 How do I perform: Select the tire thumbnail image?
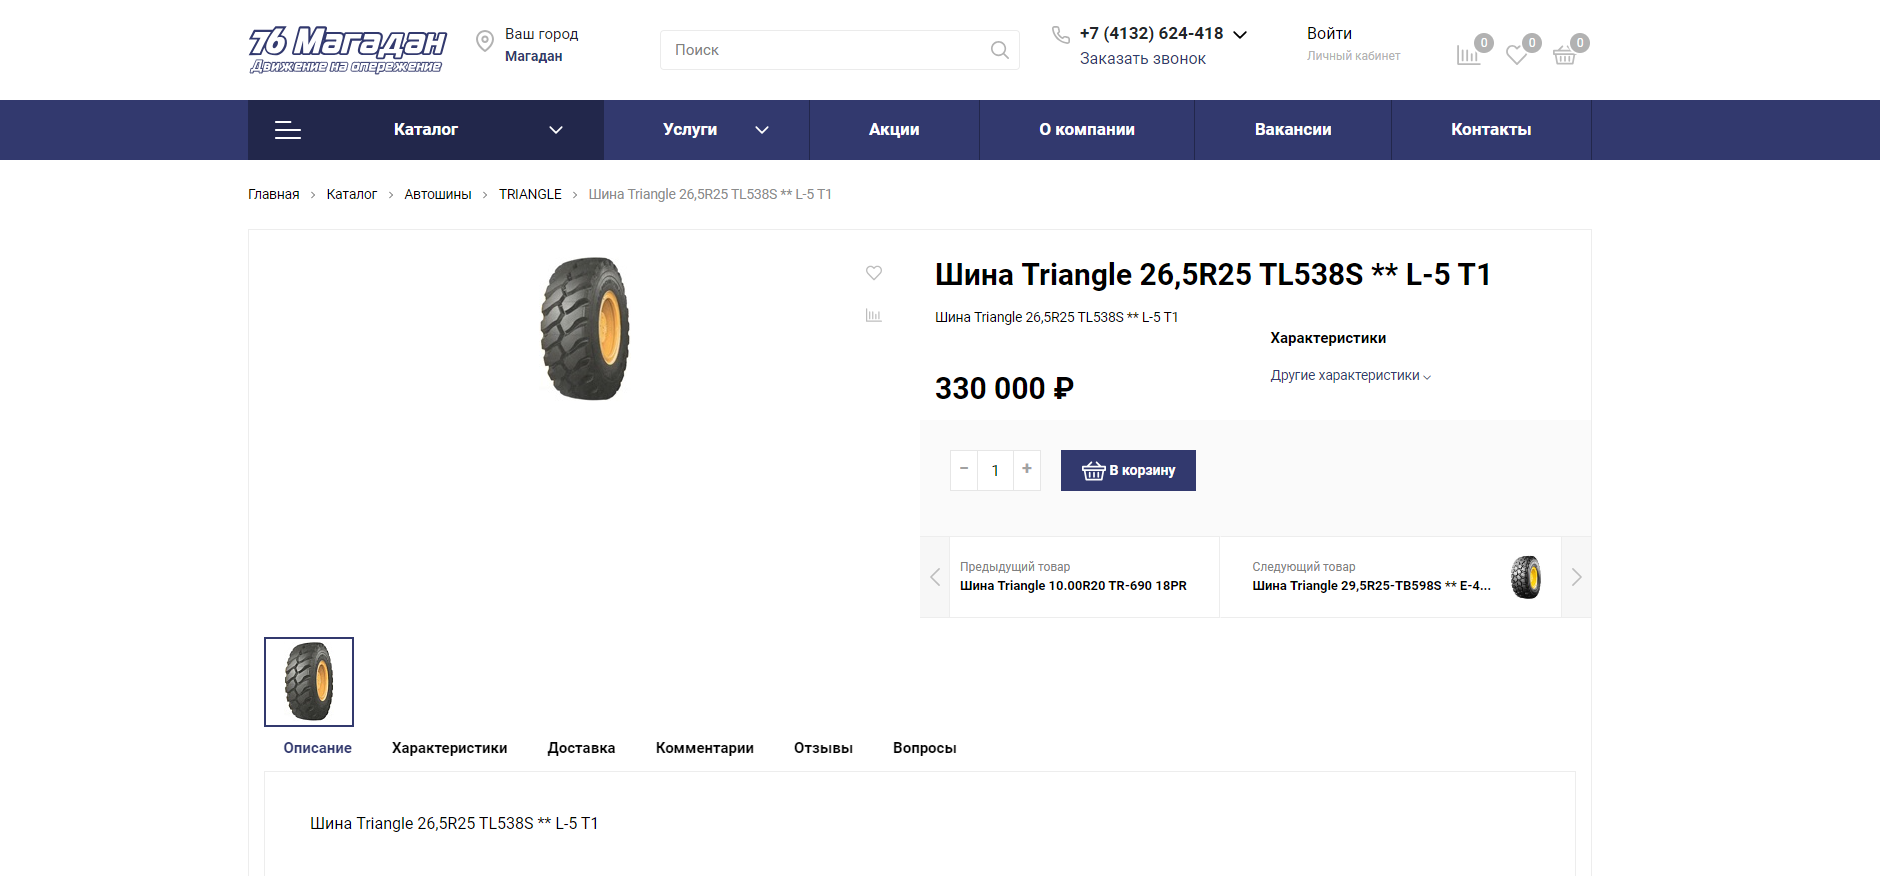coord(309,682)
